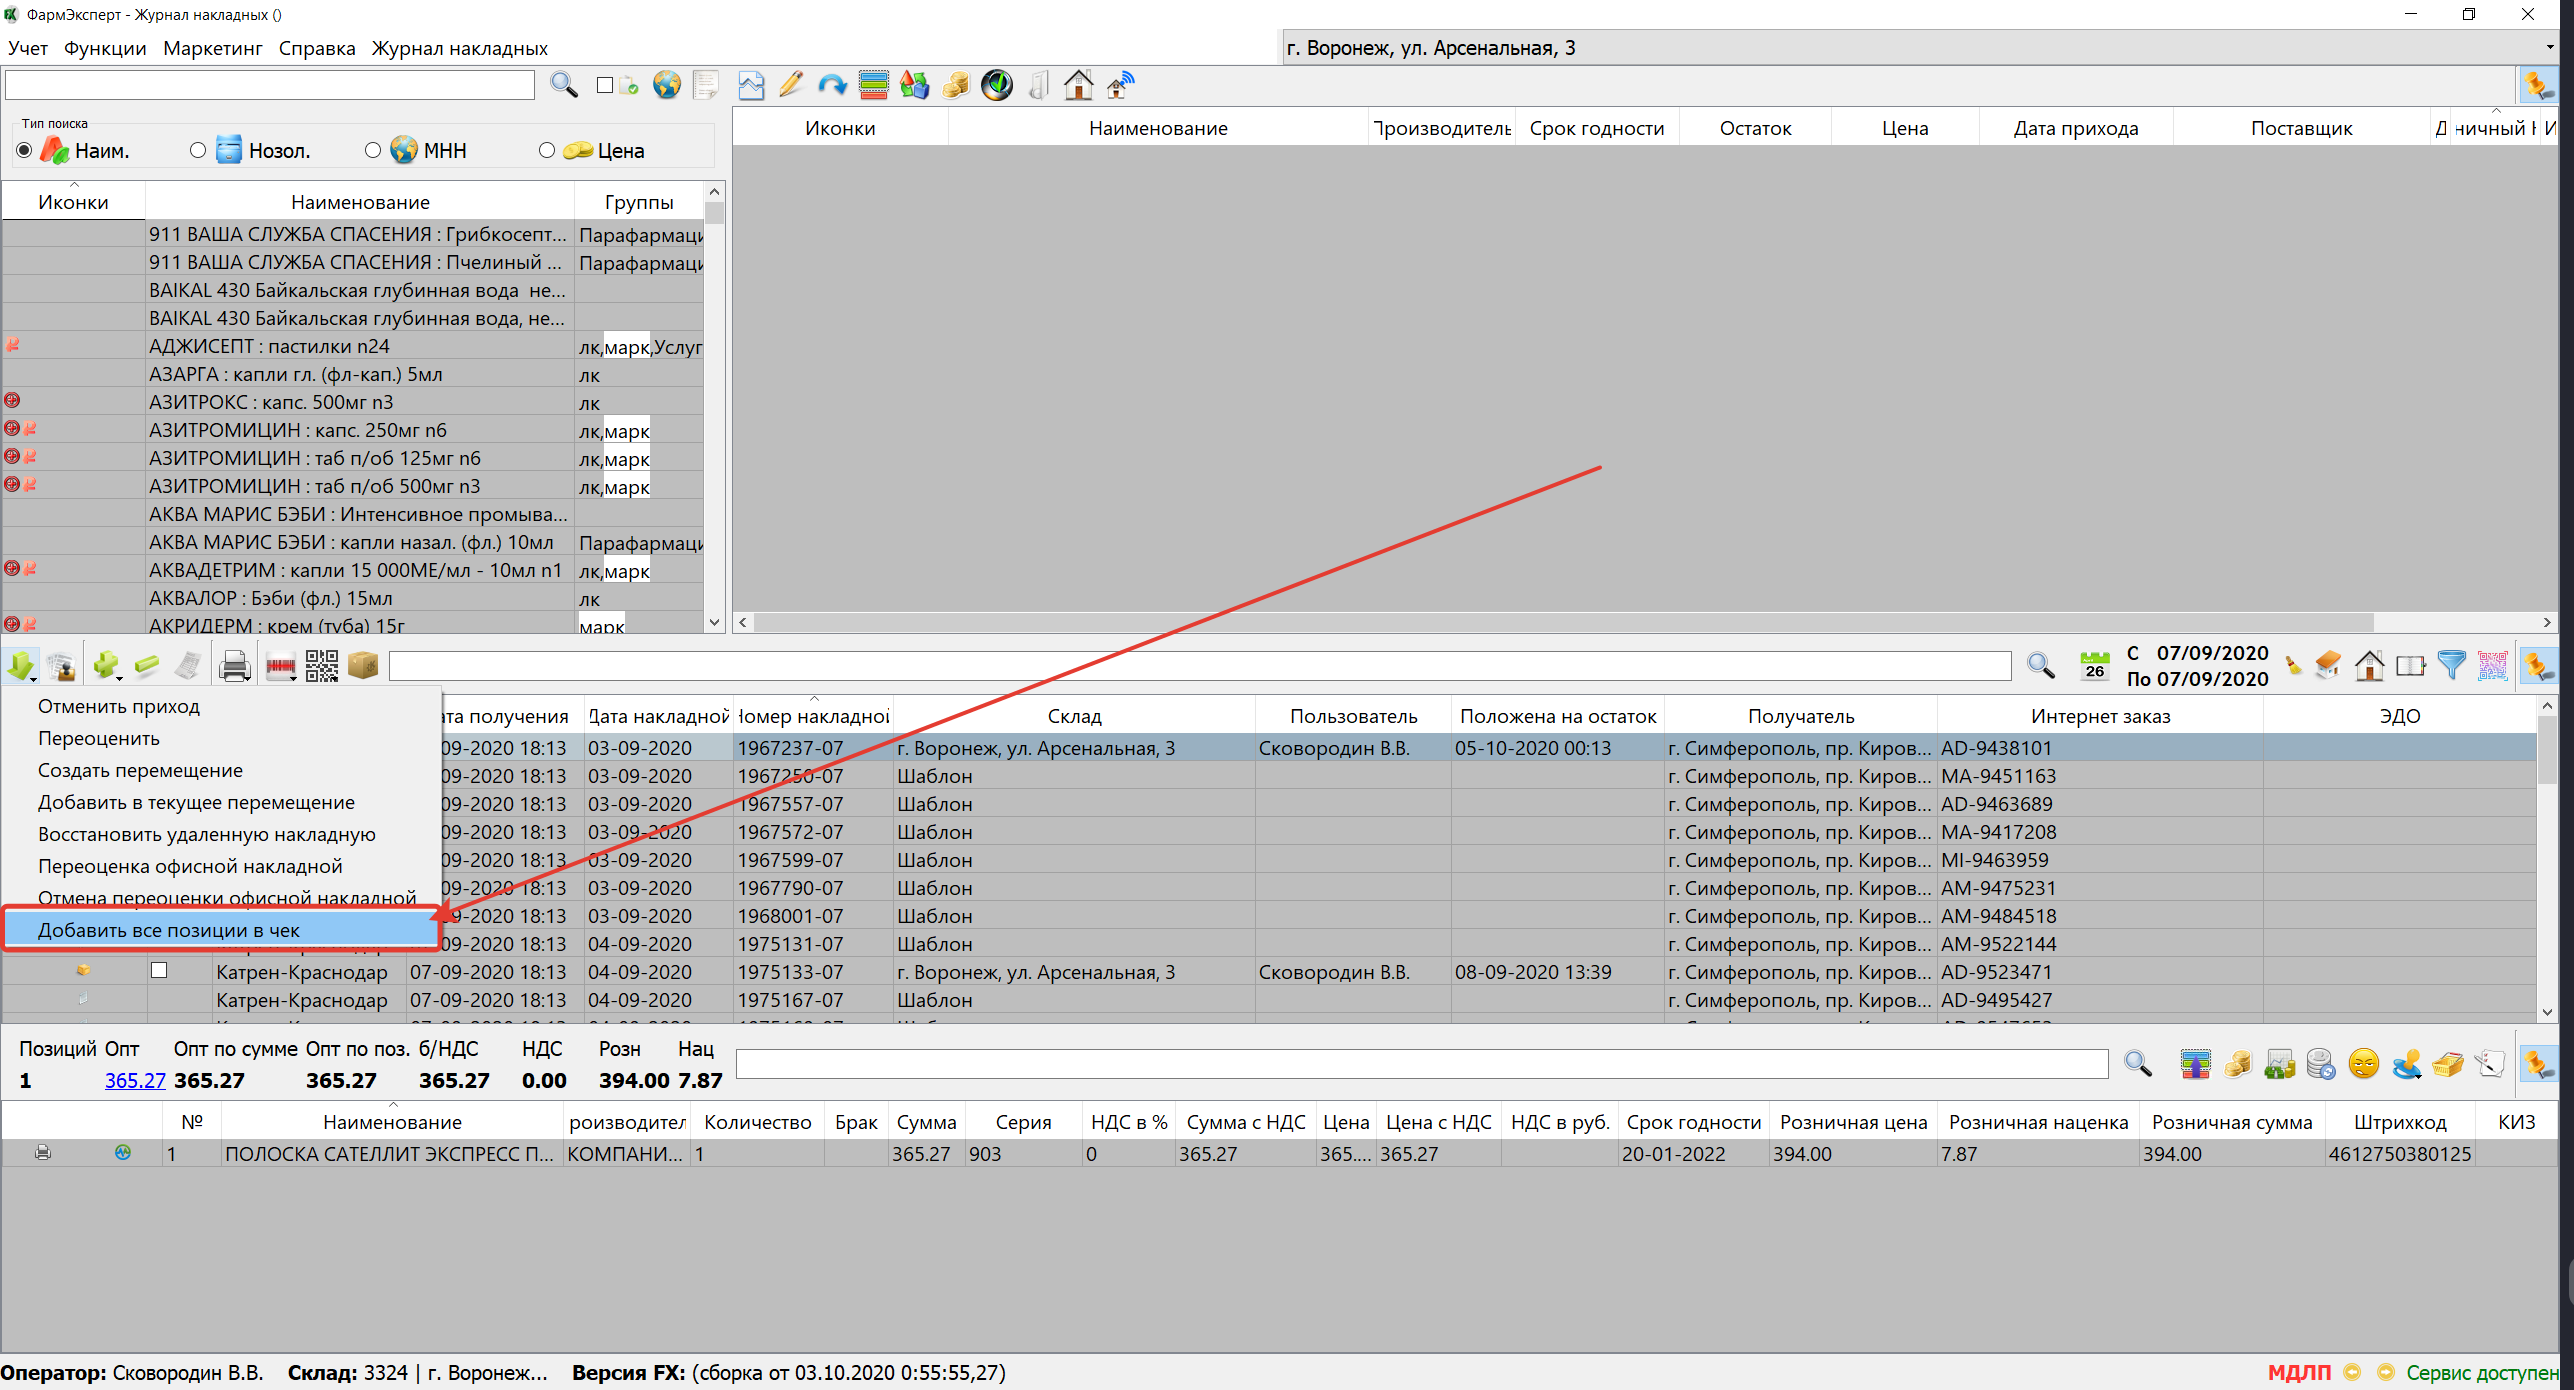2574x1390 pixels.
Task: Click the shopping basket icon in bottom toolbar
Action: tap(2447, 1064)
